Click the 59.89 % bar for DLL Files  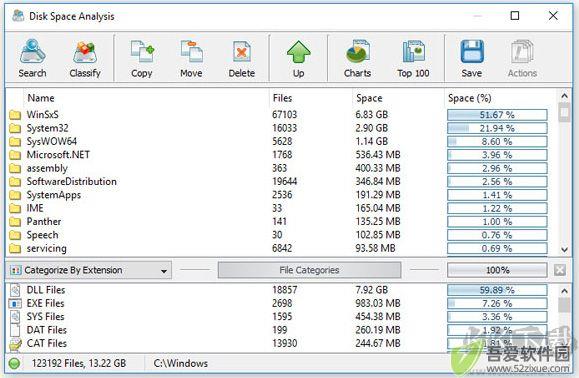[497, 290]
